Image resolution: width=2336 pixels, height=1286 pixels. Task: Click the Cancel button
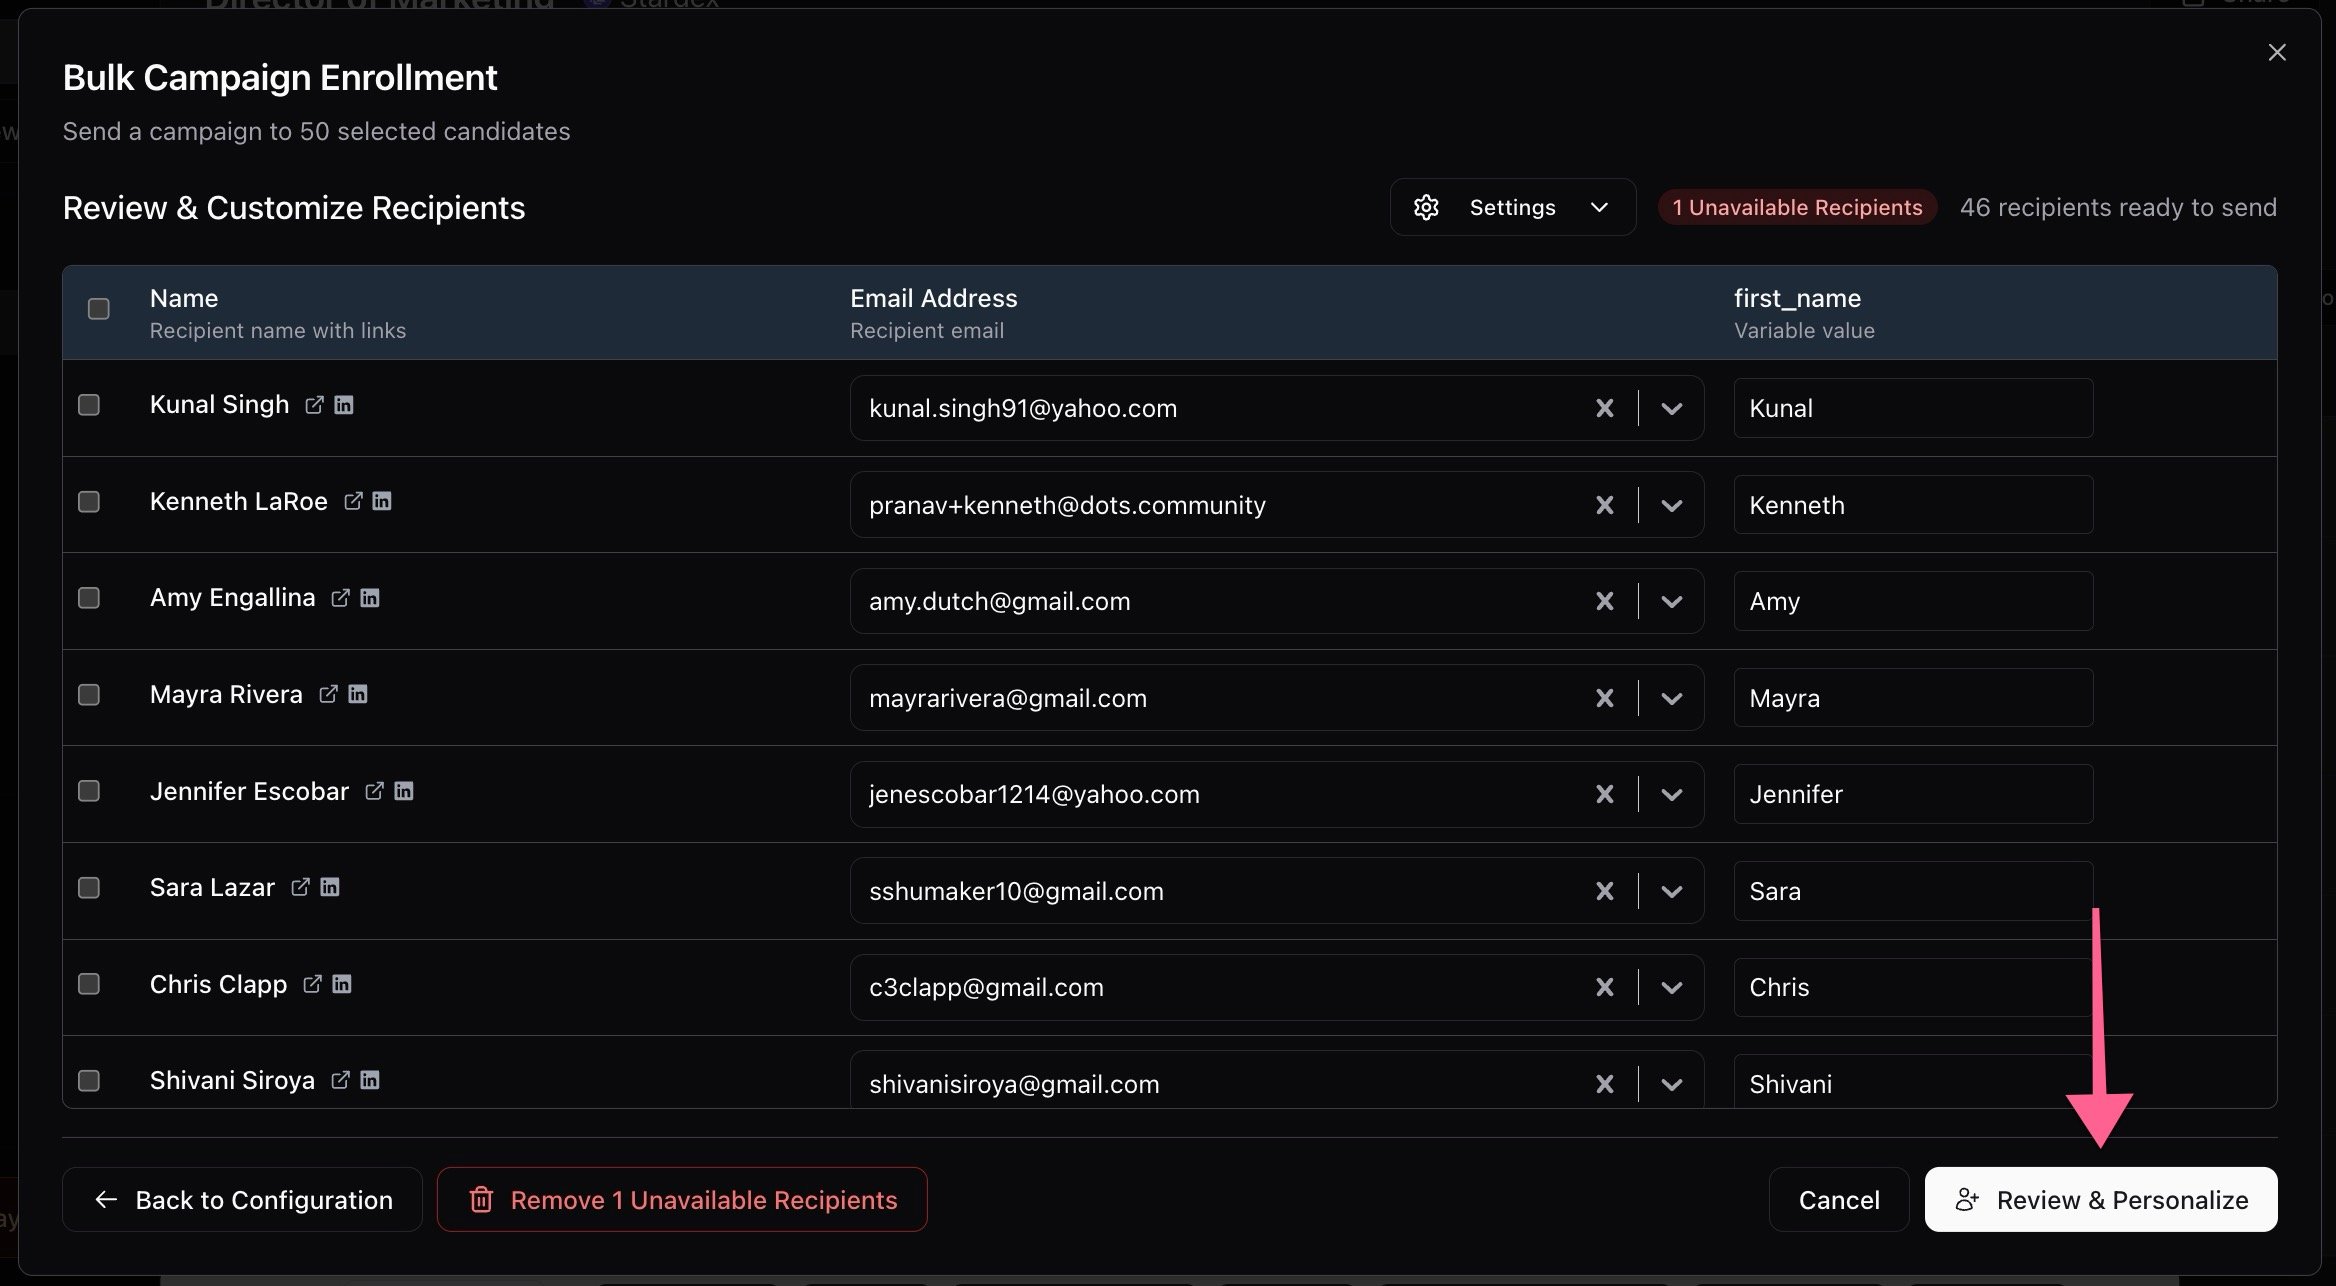coord(1839,1199)
